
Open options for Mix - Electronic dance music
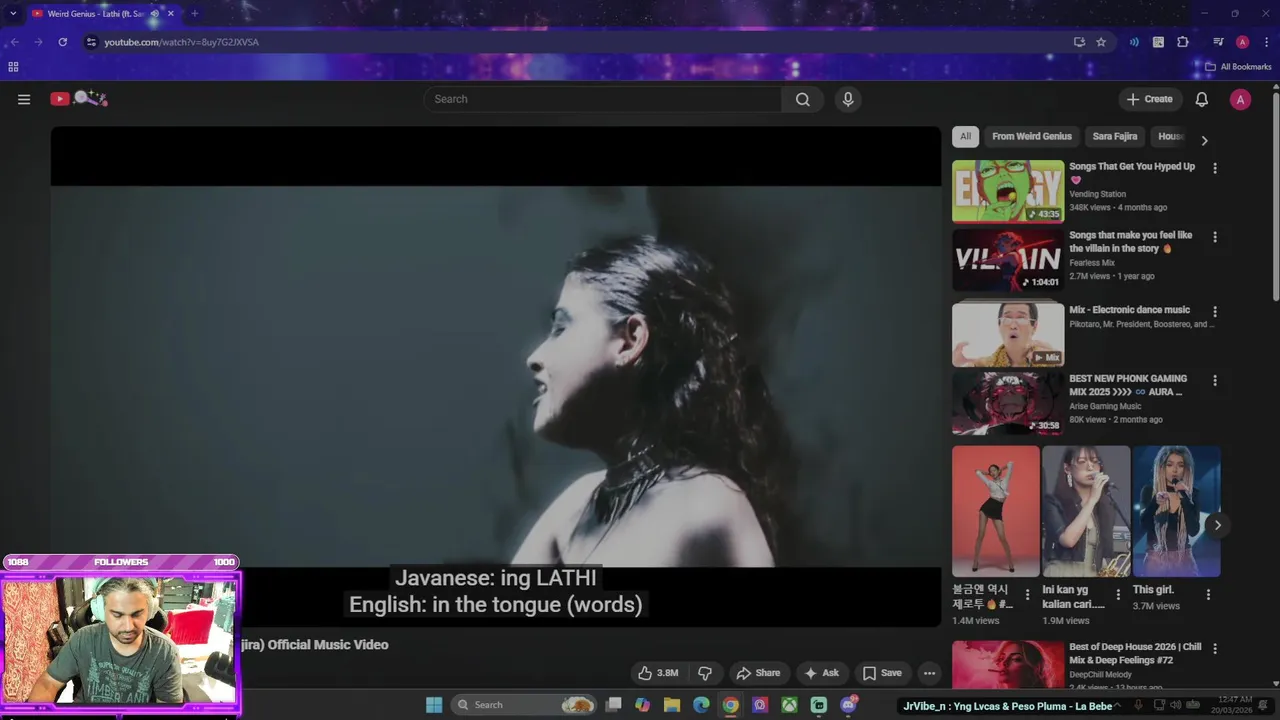point(1215,312)
